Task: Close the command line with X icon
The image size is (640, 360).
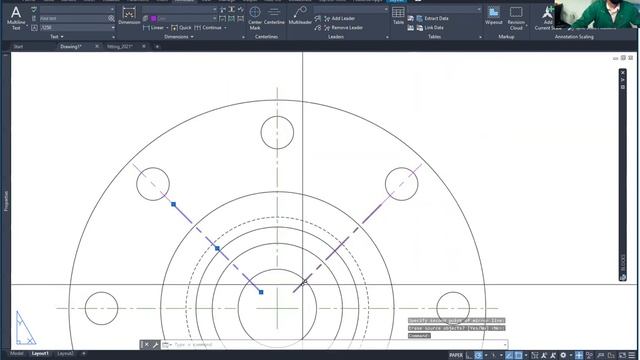Action: click(x=147, y=345)
